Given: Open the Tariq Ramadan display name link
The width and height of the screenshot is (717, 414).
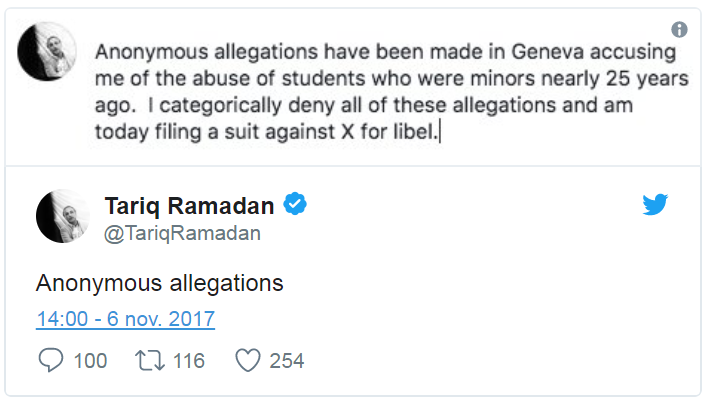Looking at the screenshot, I should point(190,205).
